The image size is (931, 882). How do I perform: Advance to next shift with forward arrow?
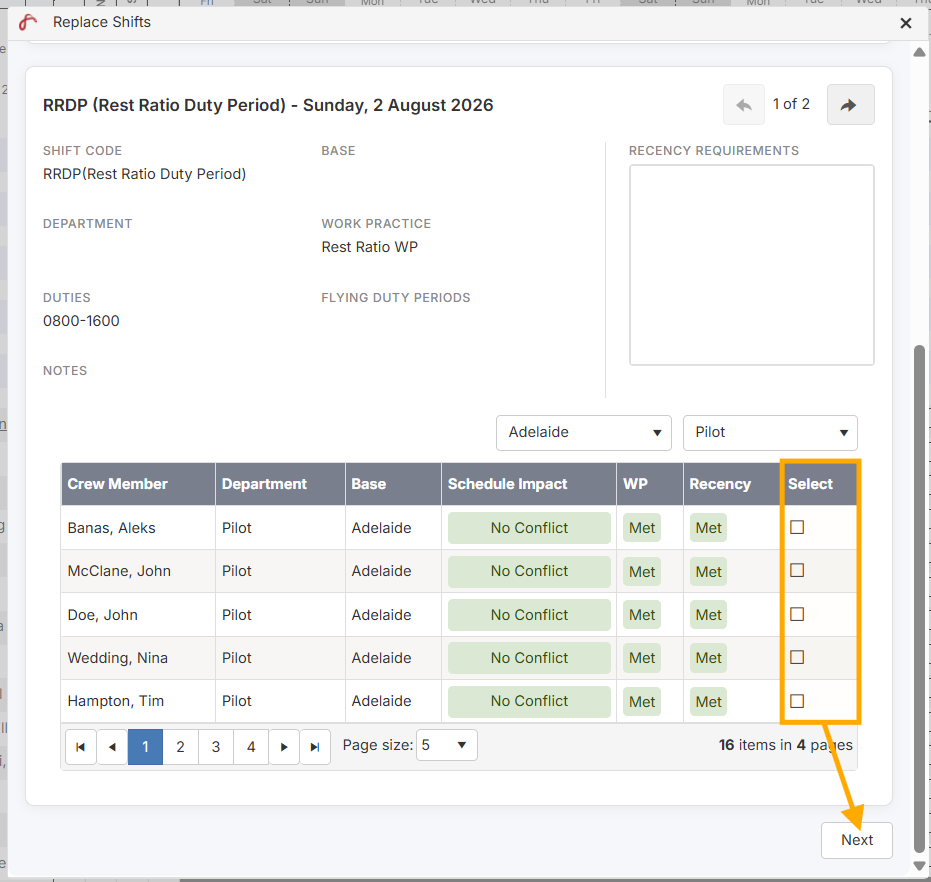pos(850,105)
